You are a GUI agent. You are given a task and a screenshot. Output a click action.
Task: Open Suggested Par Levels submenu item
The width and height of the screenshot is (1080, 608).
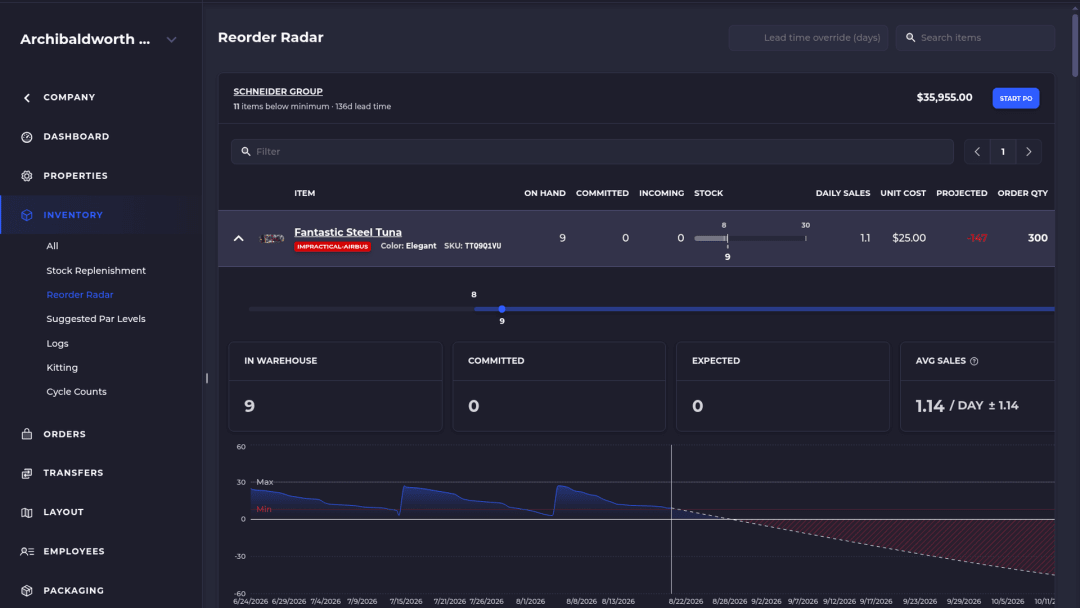click(x=96, y=319)
